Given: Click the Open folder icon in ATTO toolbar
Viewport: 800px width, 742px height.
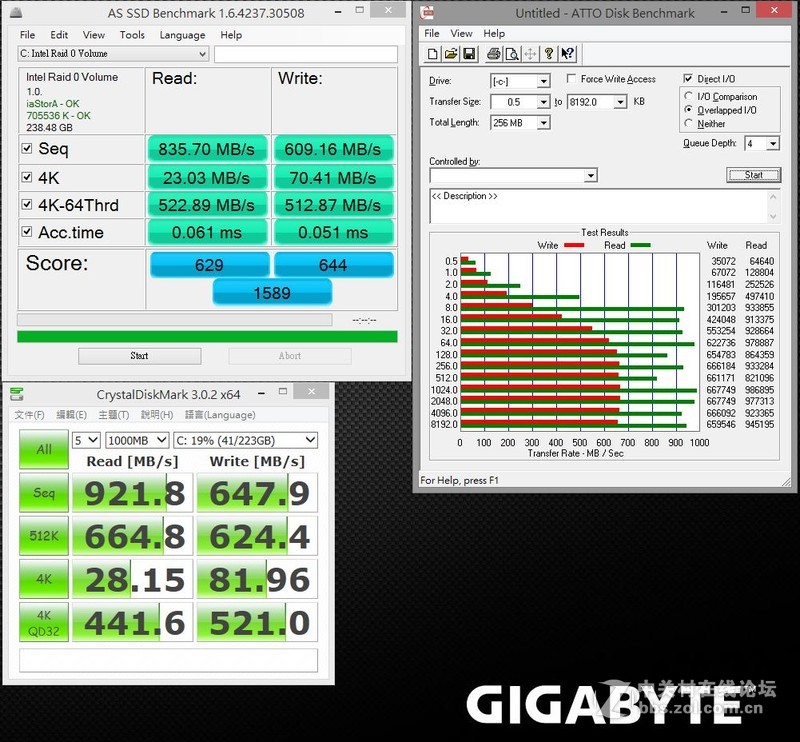Looking at the screenshot, I should [x=451, y=54].
